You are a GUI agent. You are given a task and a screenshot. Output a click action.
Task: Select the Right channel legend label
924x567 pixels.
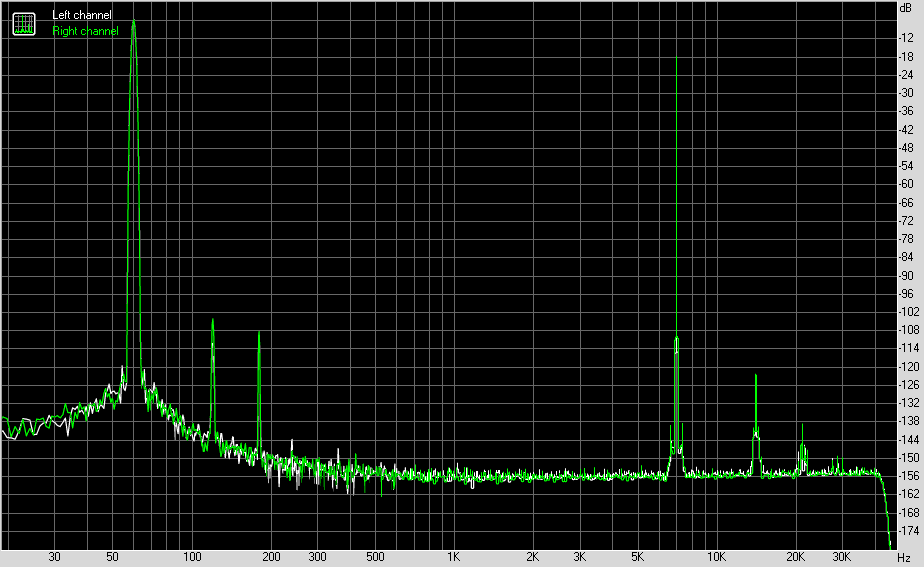coord(85,31)
